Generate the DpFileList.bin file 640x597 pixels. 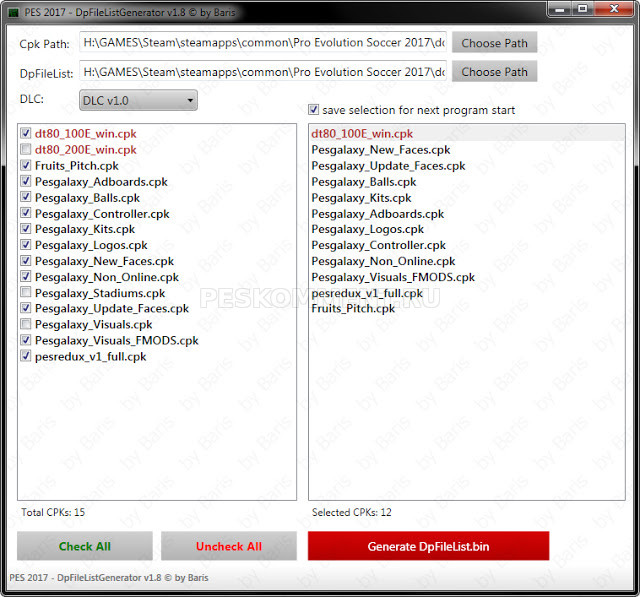[428, 546]
